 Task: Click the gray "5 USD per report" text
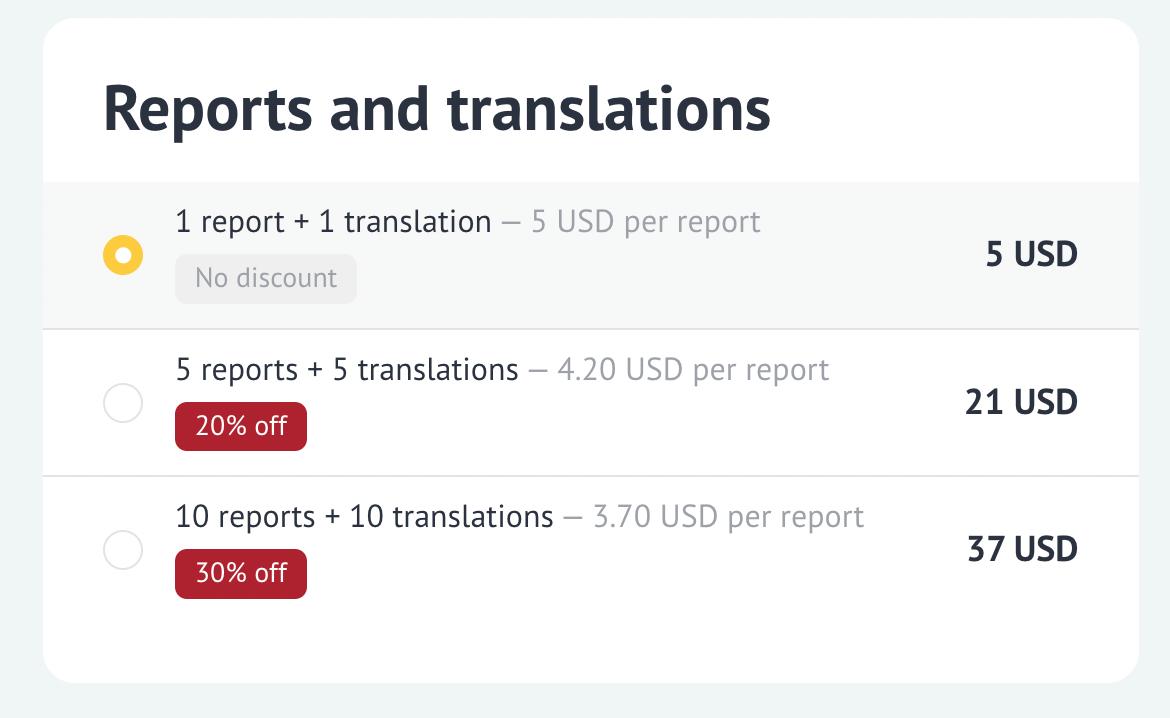coord(645,221)
